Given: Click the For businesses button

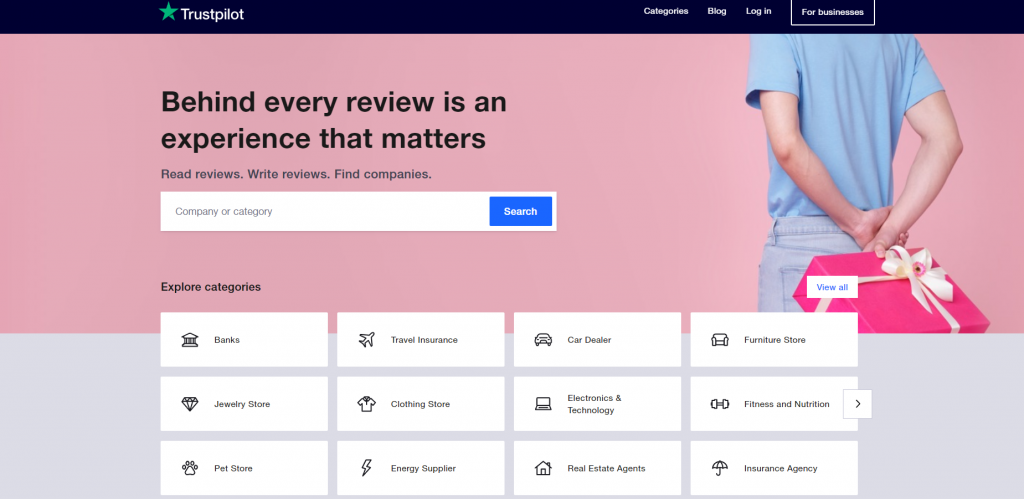Looking at the screenshot, I should pyautogui.click(x=832, y=12).
